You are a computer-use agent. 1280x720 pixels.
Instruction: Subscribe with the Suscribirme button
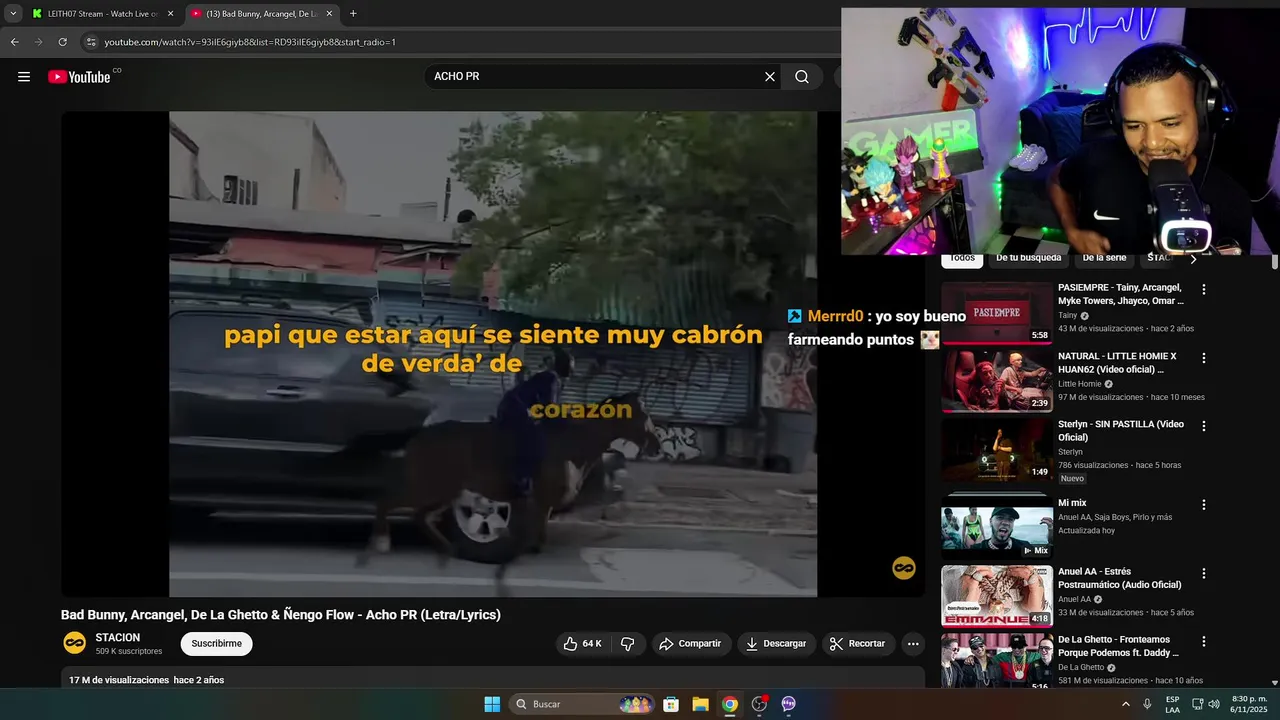(x=217, y=644)
